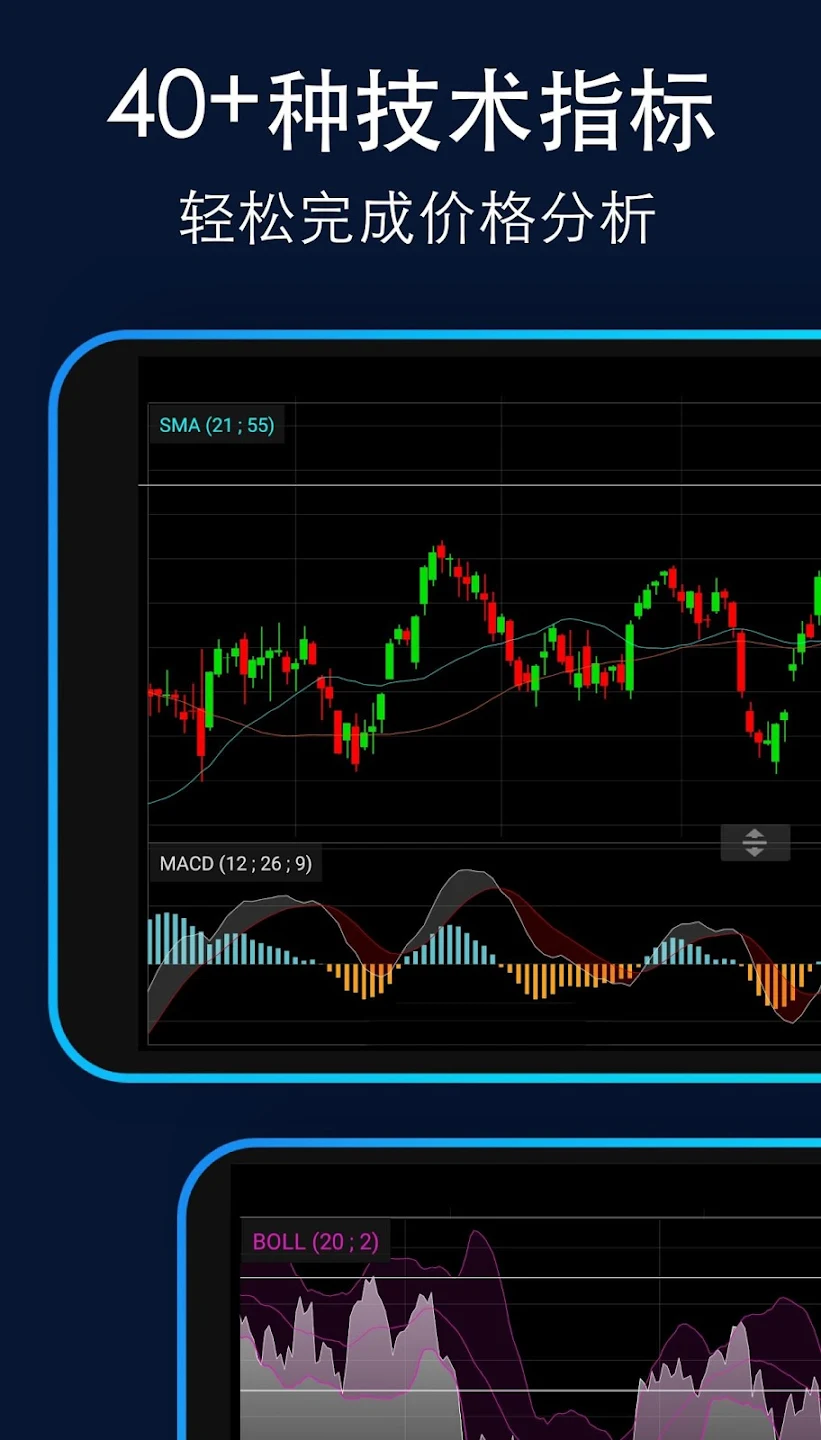
Task: Tap the tall green candle before the second peak
Action: 630,657
